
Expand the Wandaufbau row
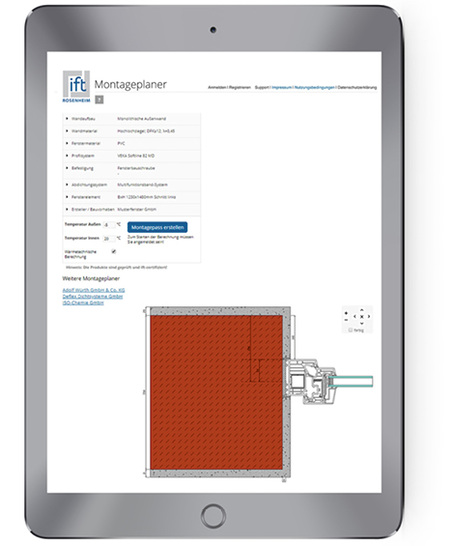click(131, 119)
